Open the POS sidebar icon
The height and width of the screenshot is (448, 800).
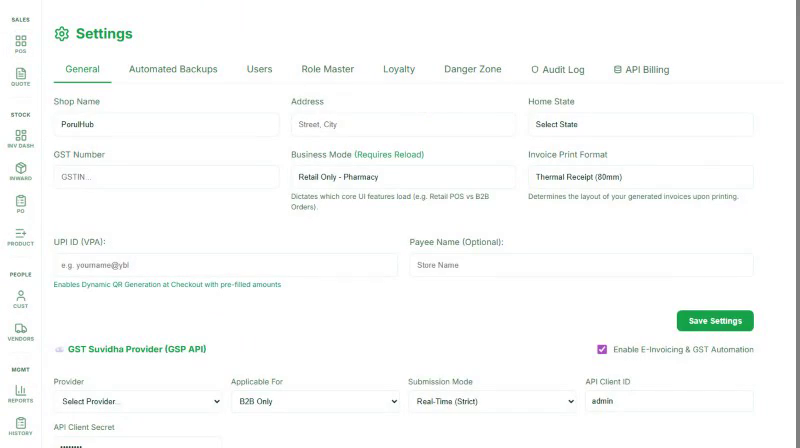click(x=20, y=44)
